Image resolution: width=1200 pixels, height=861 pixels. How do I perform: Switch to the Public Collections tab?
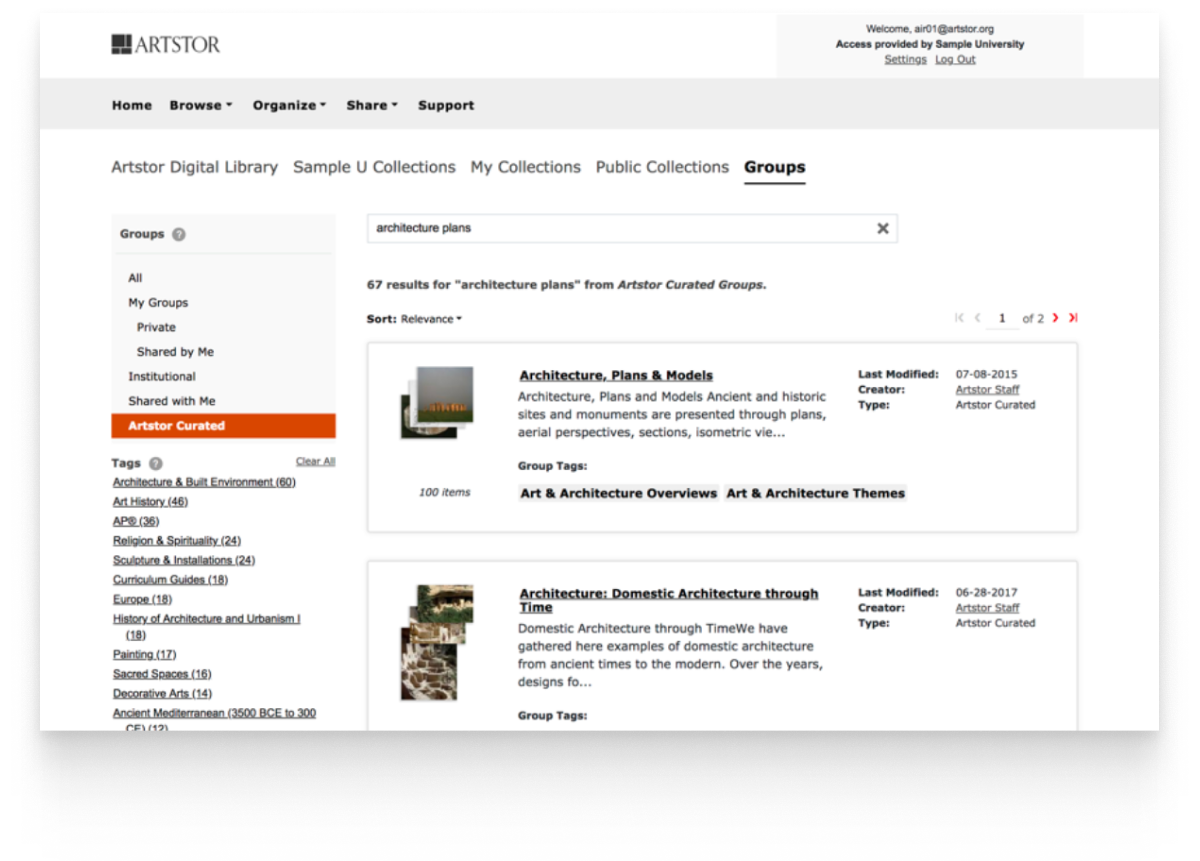coord(662,167)
